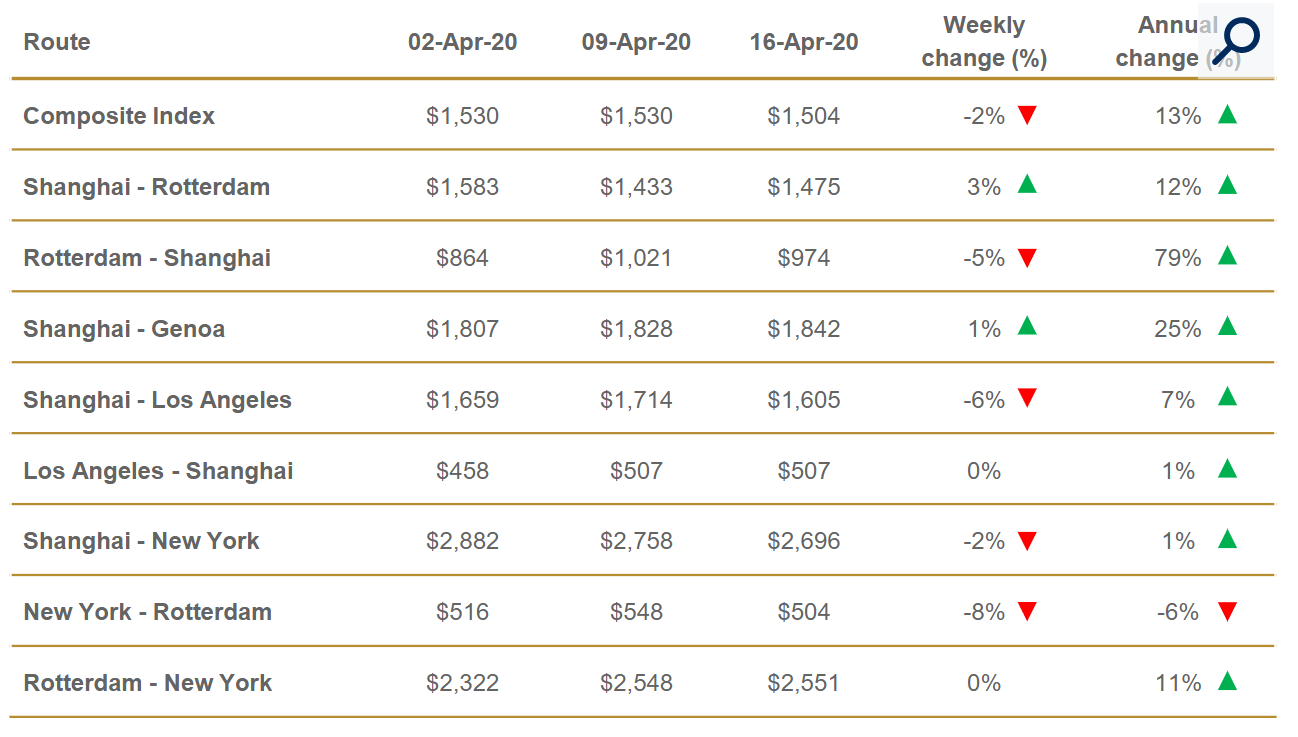Click the 16-Apr-20 column header

(804, 42)
